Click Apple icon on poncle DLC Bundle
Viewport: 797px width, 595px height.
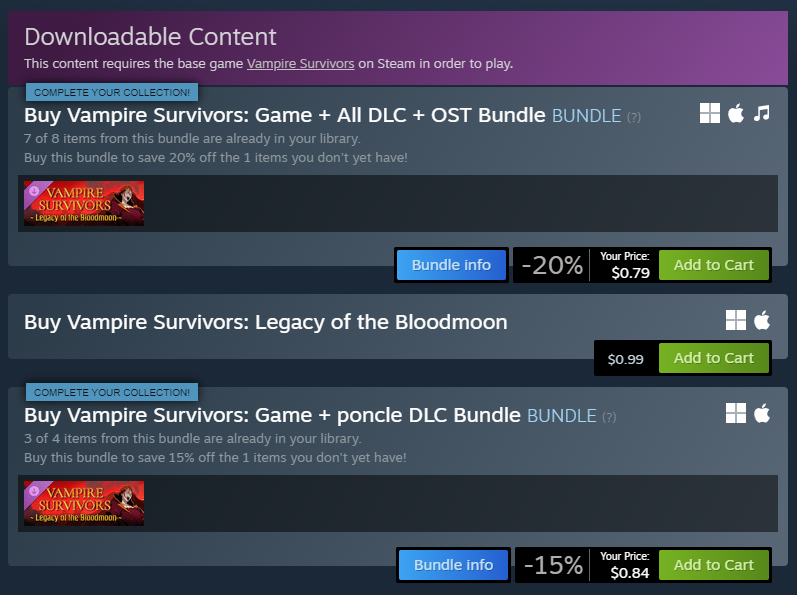[x=762, y=413]
